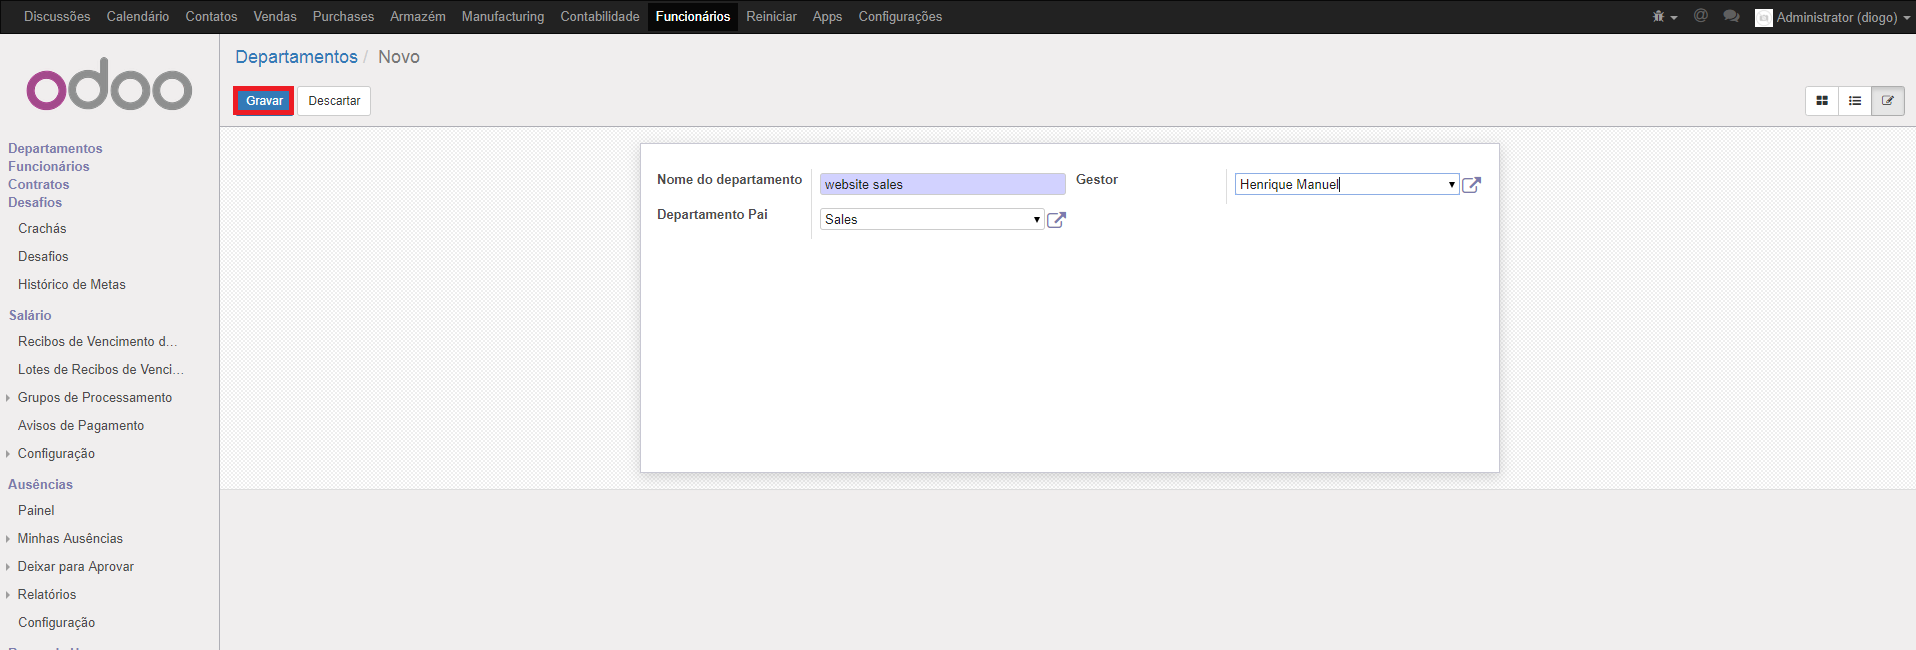Go to Departamentos breadcrumb link
The height and width of the screenshot is (650, 1916).
coord(296,57)
